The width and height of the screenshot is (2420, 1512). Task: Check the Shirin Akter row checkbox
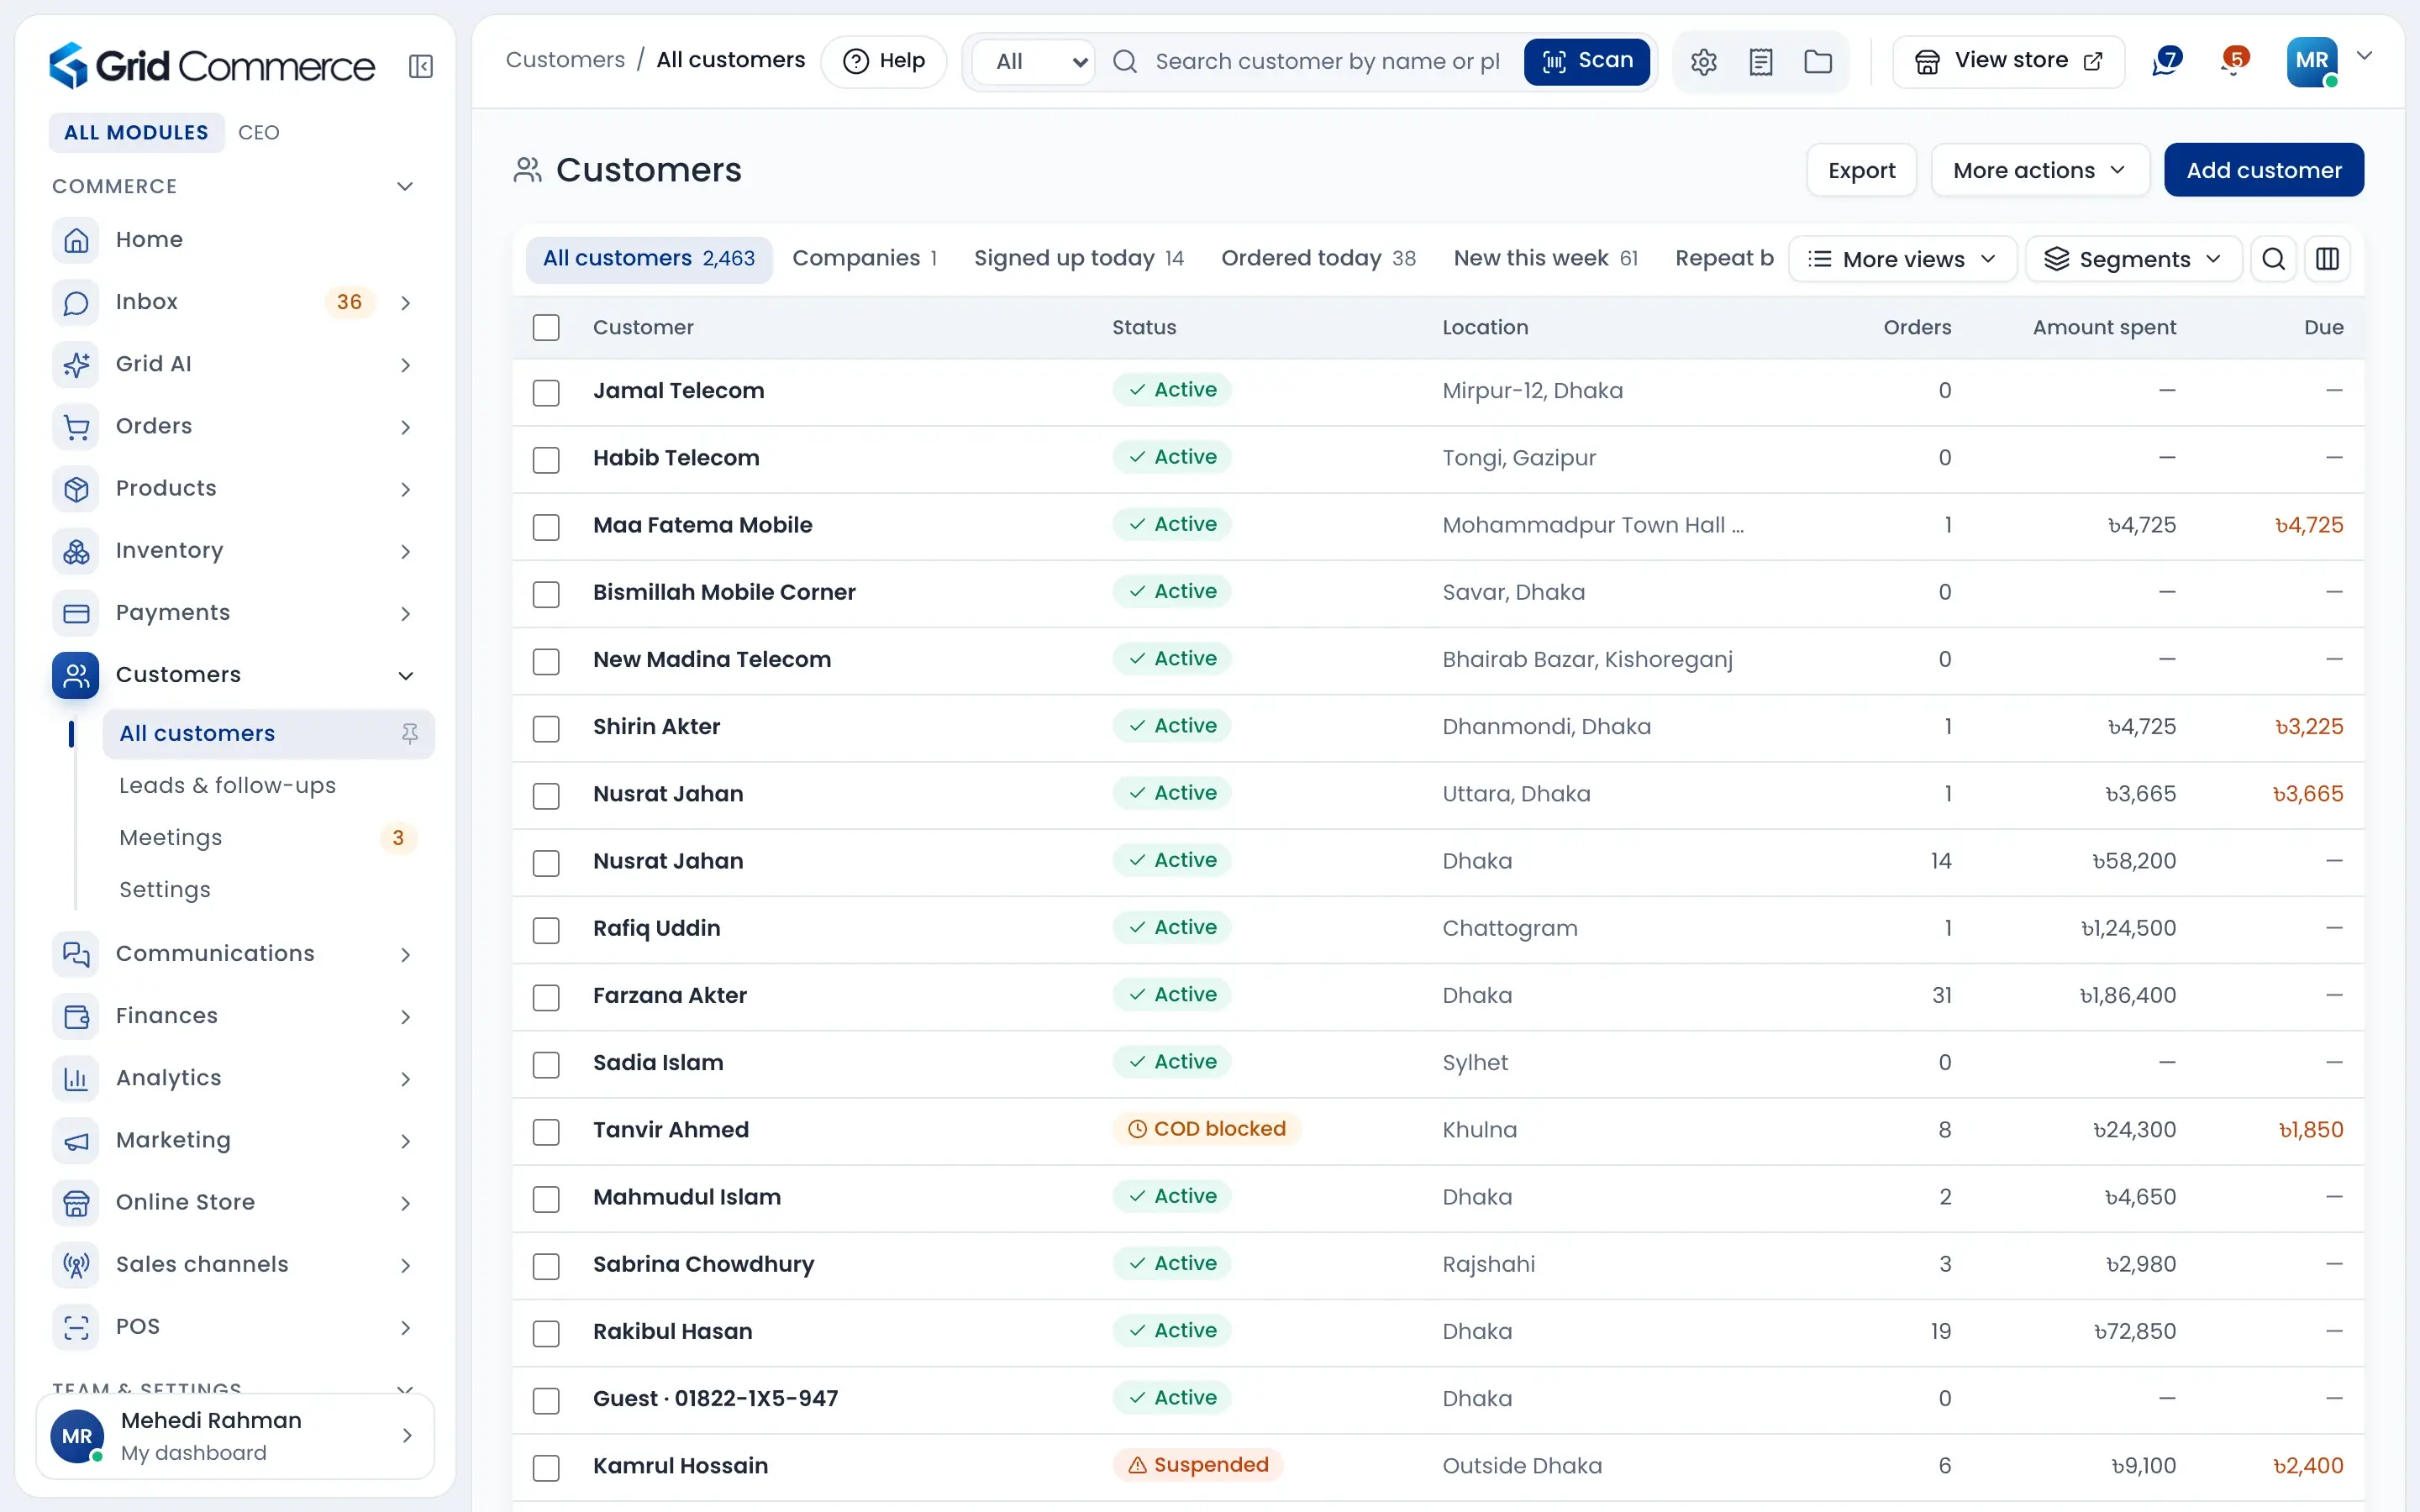[x=546, y=728]
